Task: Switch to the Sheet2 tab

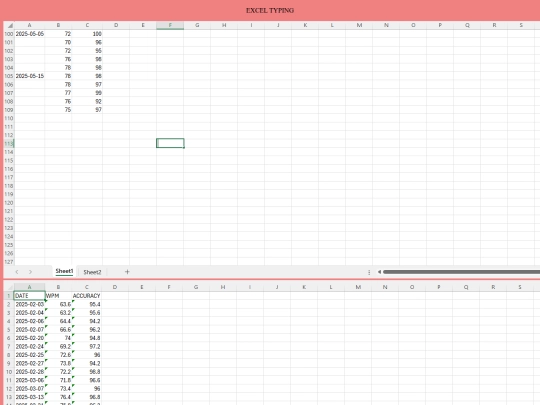Action: 92,272
